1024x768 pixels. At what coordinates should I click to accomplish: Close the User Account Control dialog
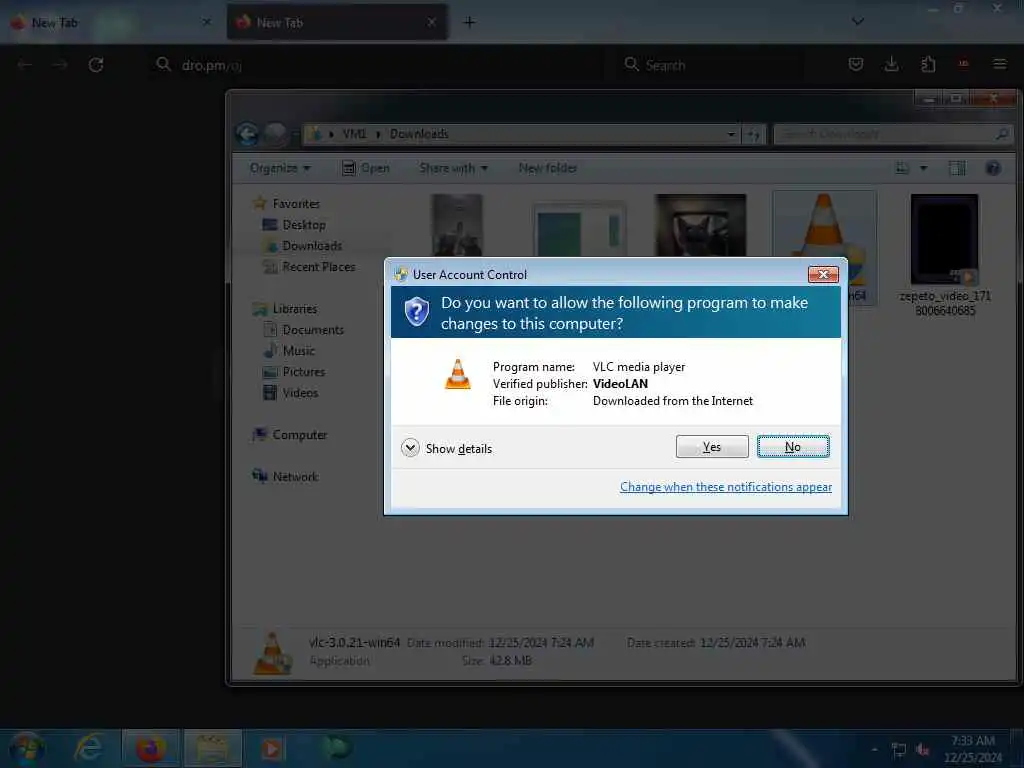(823, 274)
